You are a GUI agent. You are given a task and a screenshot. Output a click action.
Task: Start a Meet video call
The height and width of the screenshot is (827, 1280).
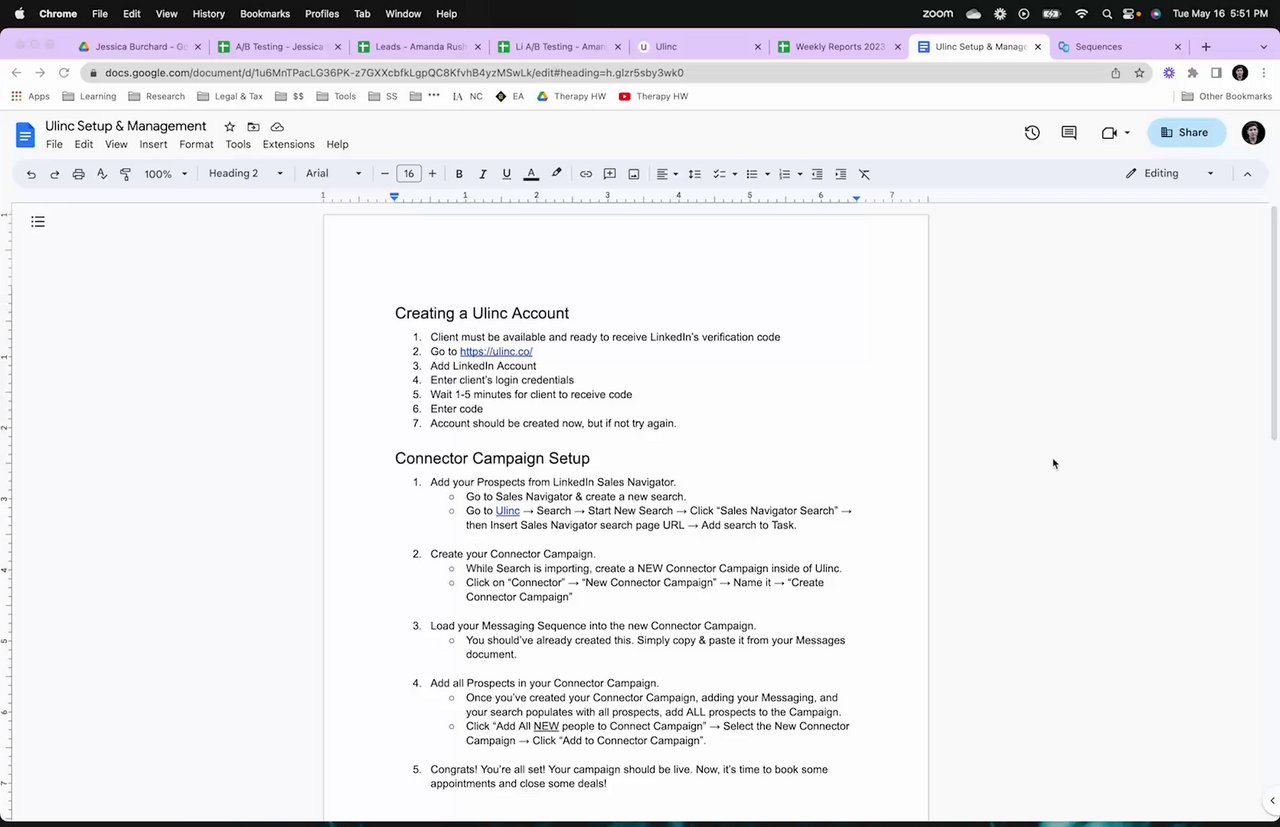pyautogui.click(x=1114, y=132)
